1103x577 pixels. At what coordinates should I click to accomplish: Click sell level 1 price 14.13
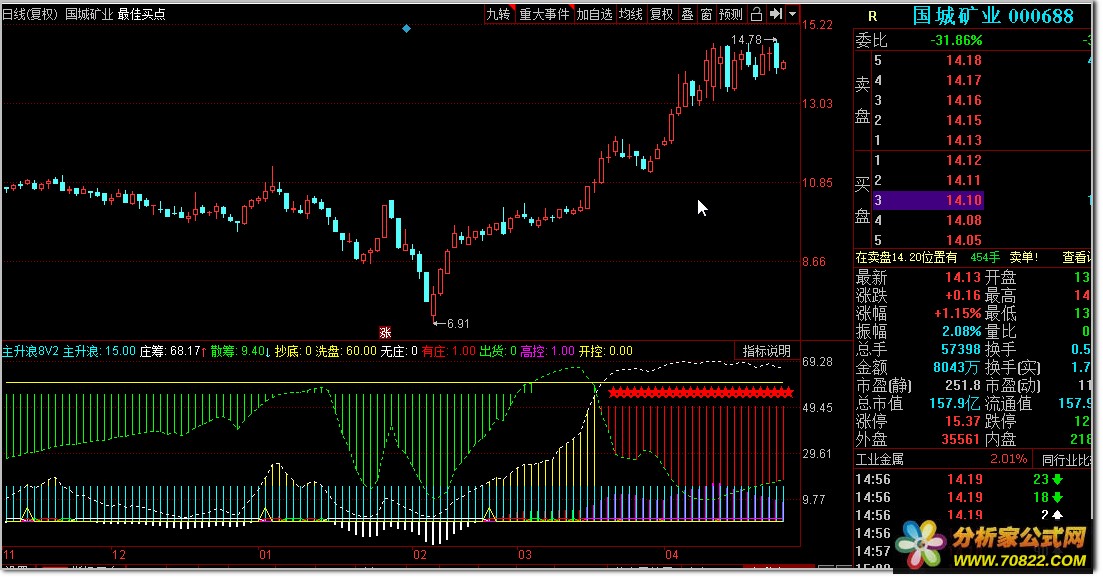click(964, 140)
